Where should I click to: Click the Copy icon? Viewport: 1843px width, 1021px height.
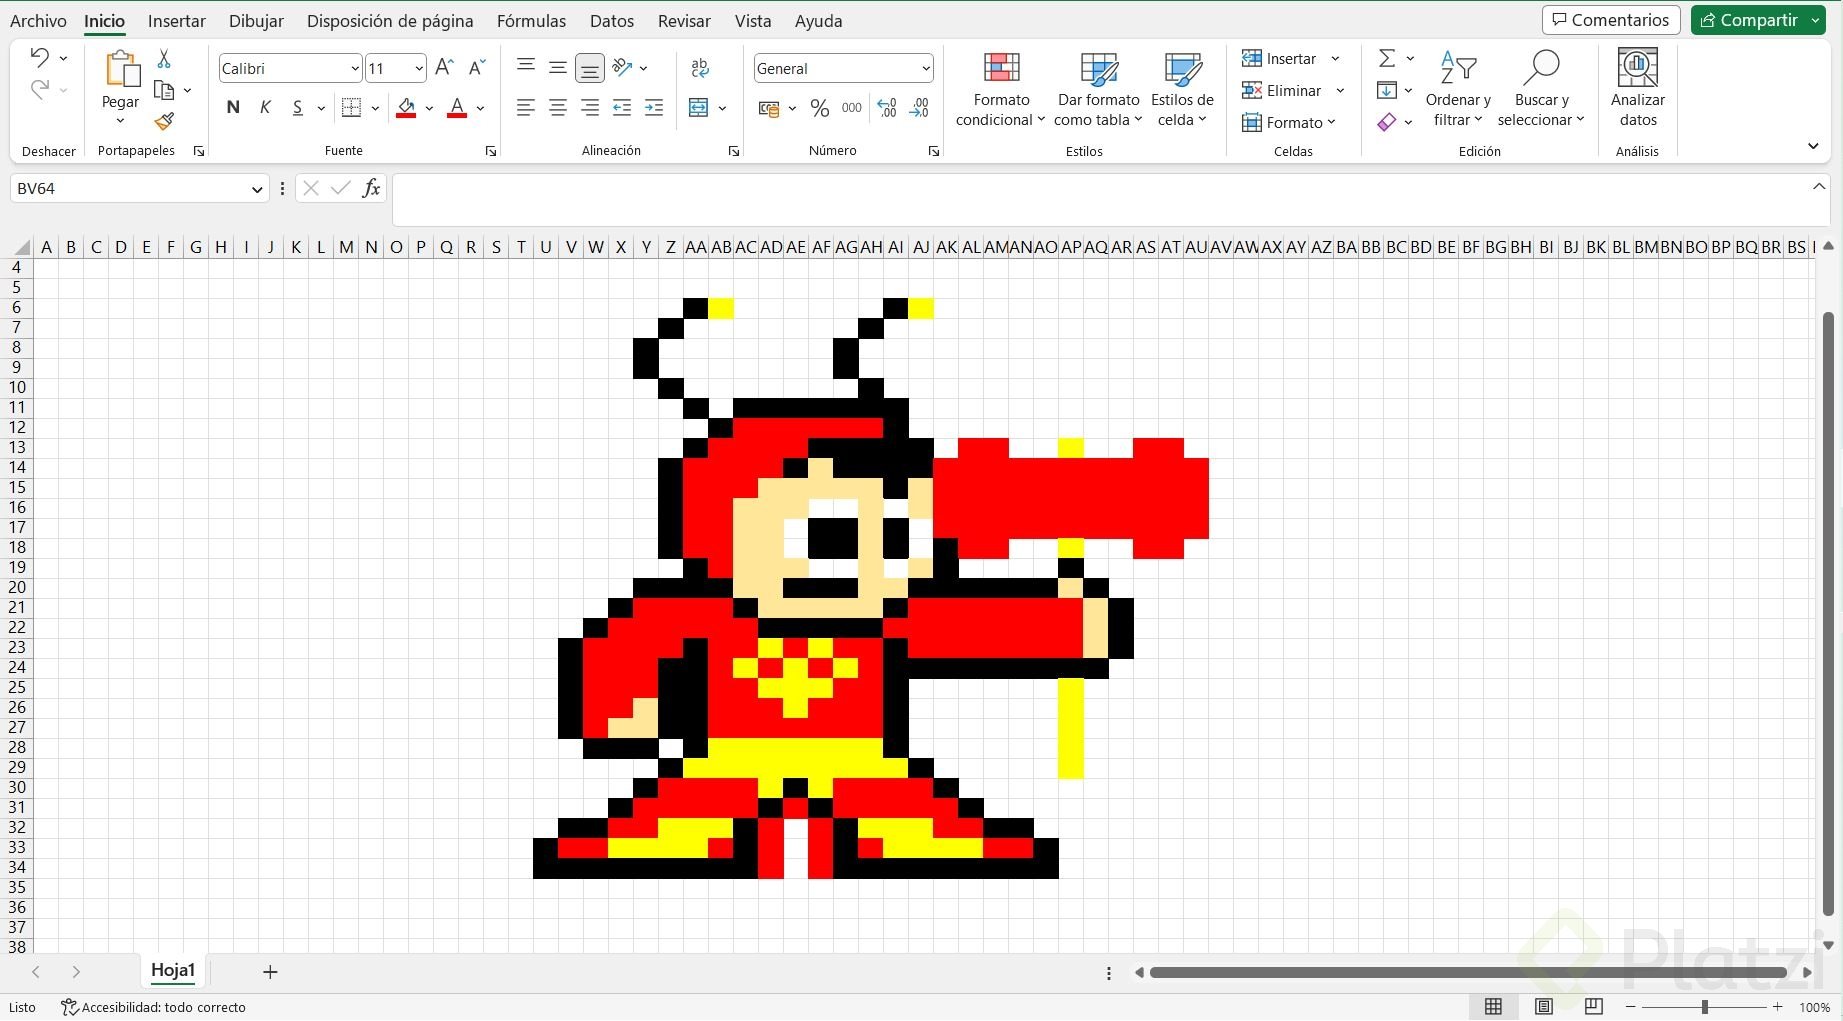tap(164, 91)
